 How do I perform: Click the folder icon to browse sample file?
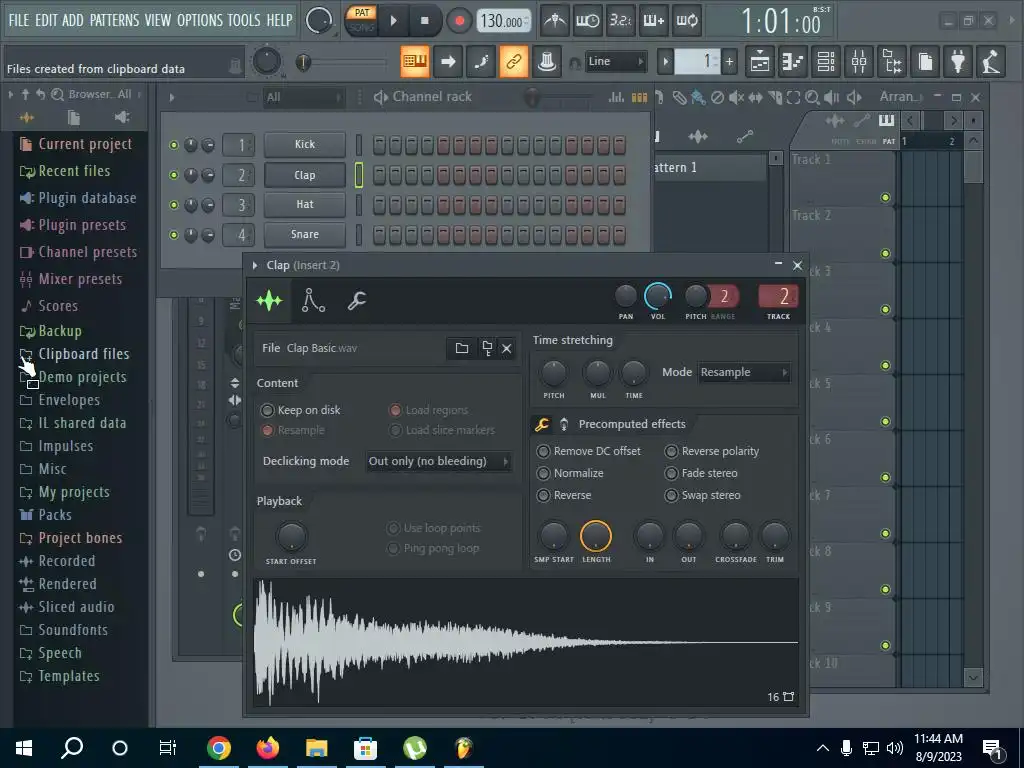[x=462, y=348]
